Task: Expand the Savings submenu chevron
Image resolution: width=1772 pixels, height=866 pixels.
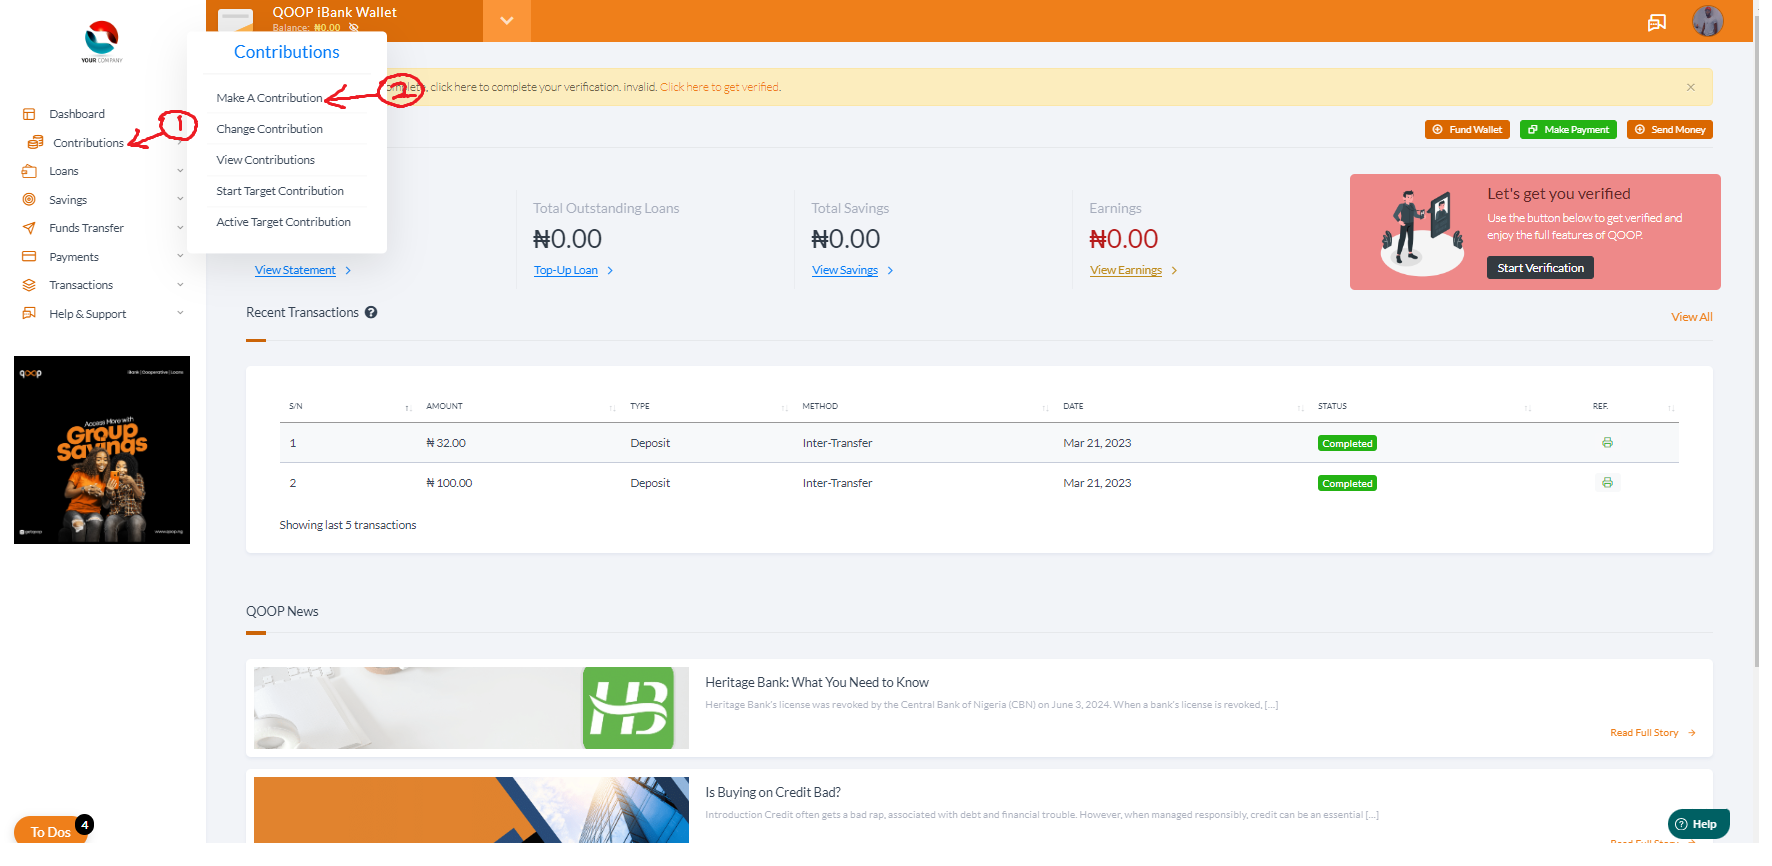Action: (180, 199)
